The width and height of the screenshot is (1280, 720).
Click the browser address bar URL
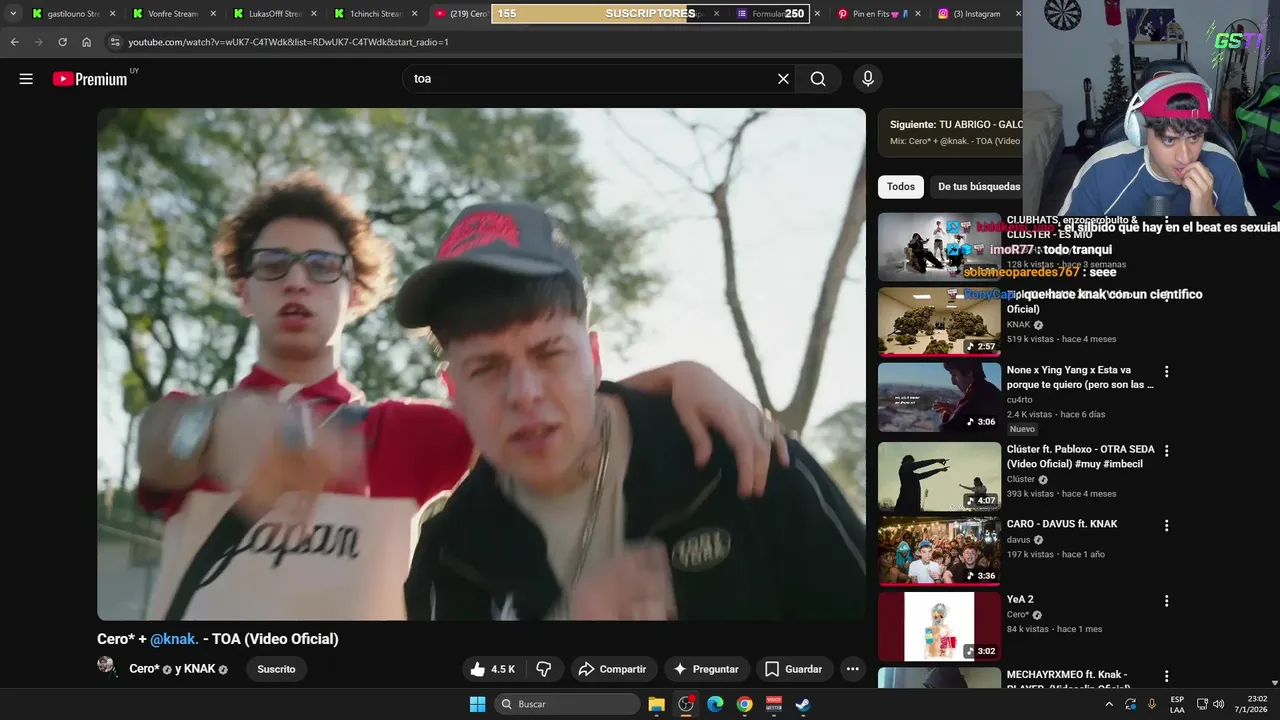click(288, 42)
